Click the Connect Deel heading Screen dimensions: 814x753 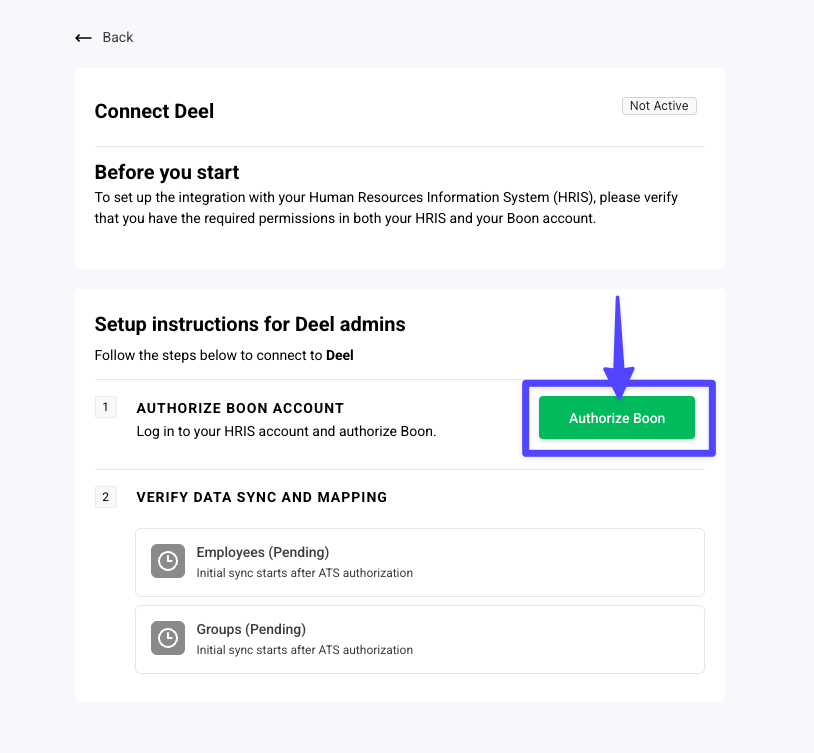pyautogui.click(x=154, y=111)
